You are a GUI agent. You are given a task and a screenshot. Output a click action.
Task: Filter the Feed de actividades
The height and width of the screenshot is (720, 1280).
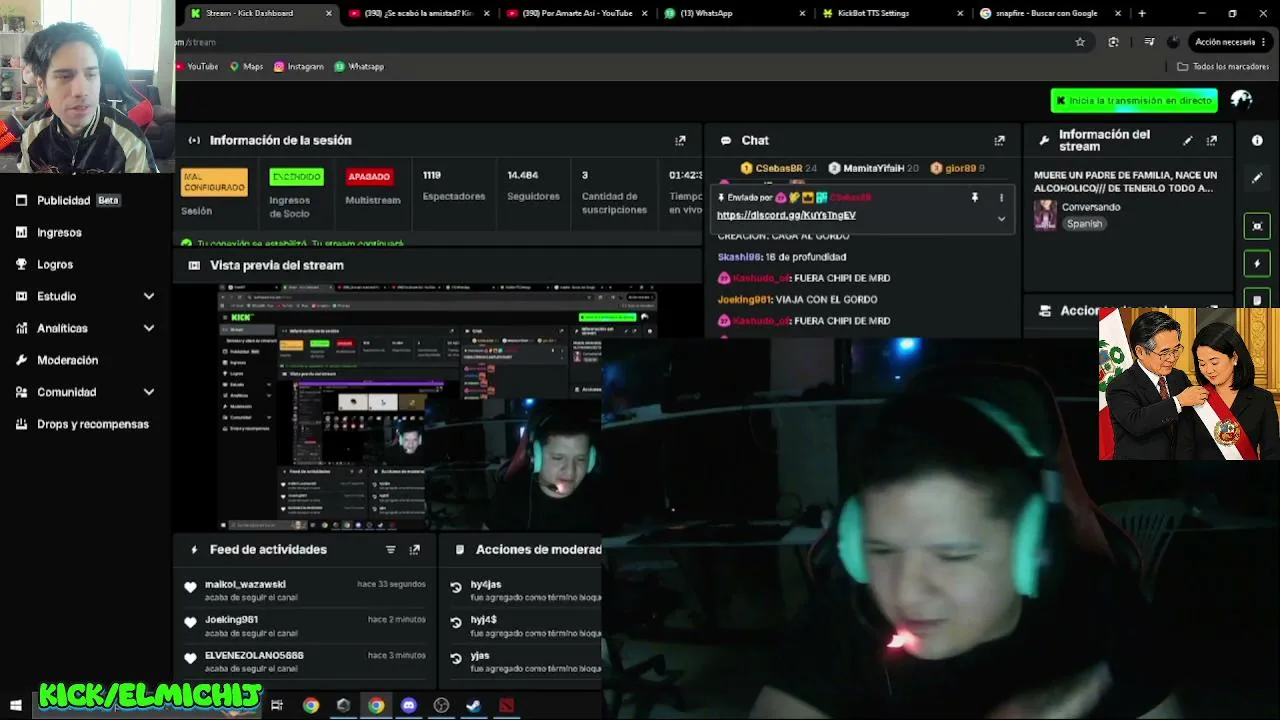[391, 549]
